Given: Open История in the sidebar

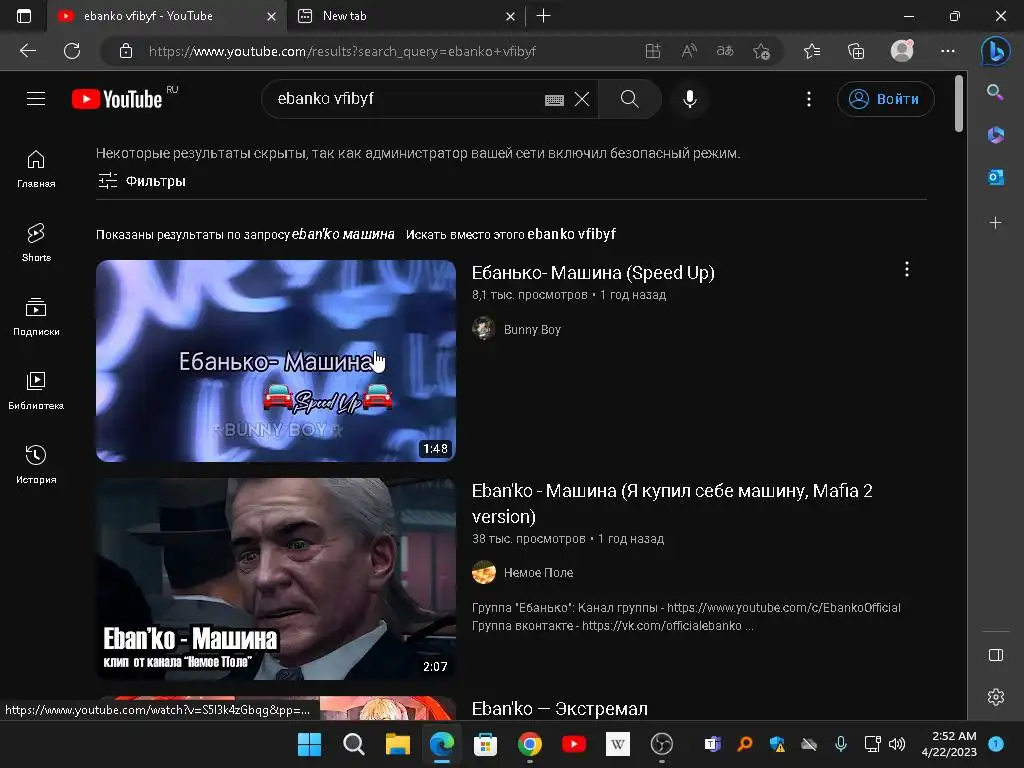Looking at the screenshot, I should tap(36, 464).
